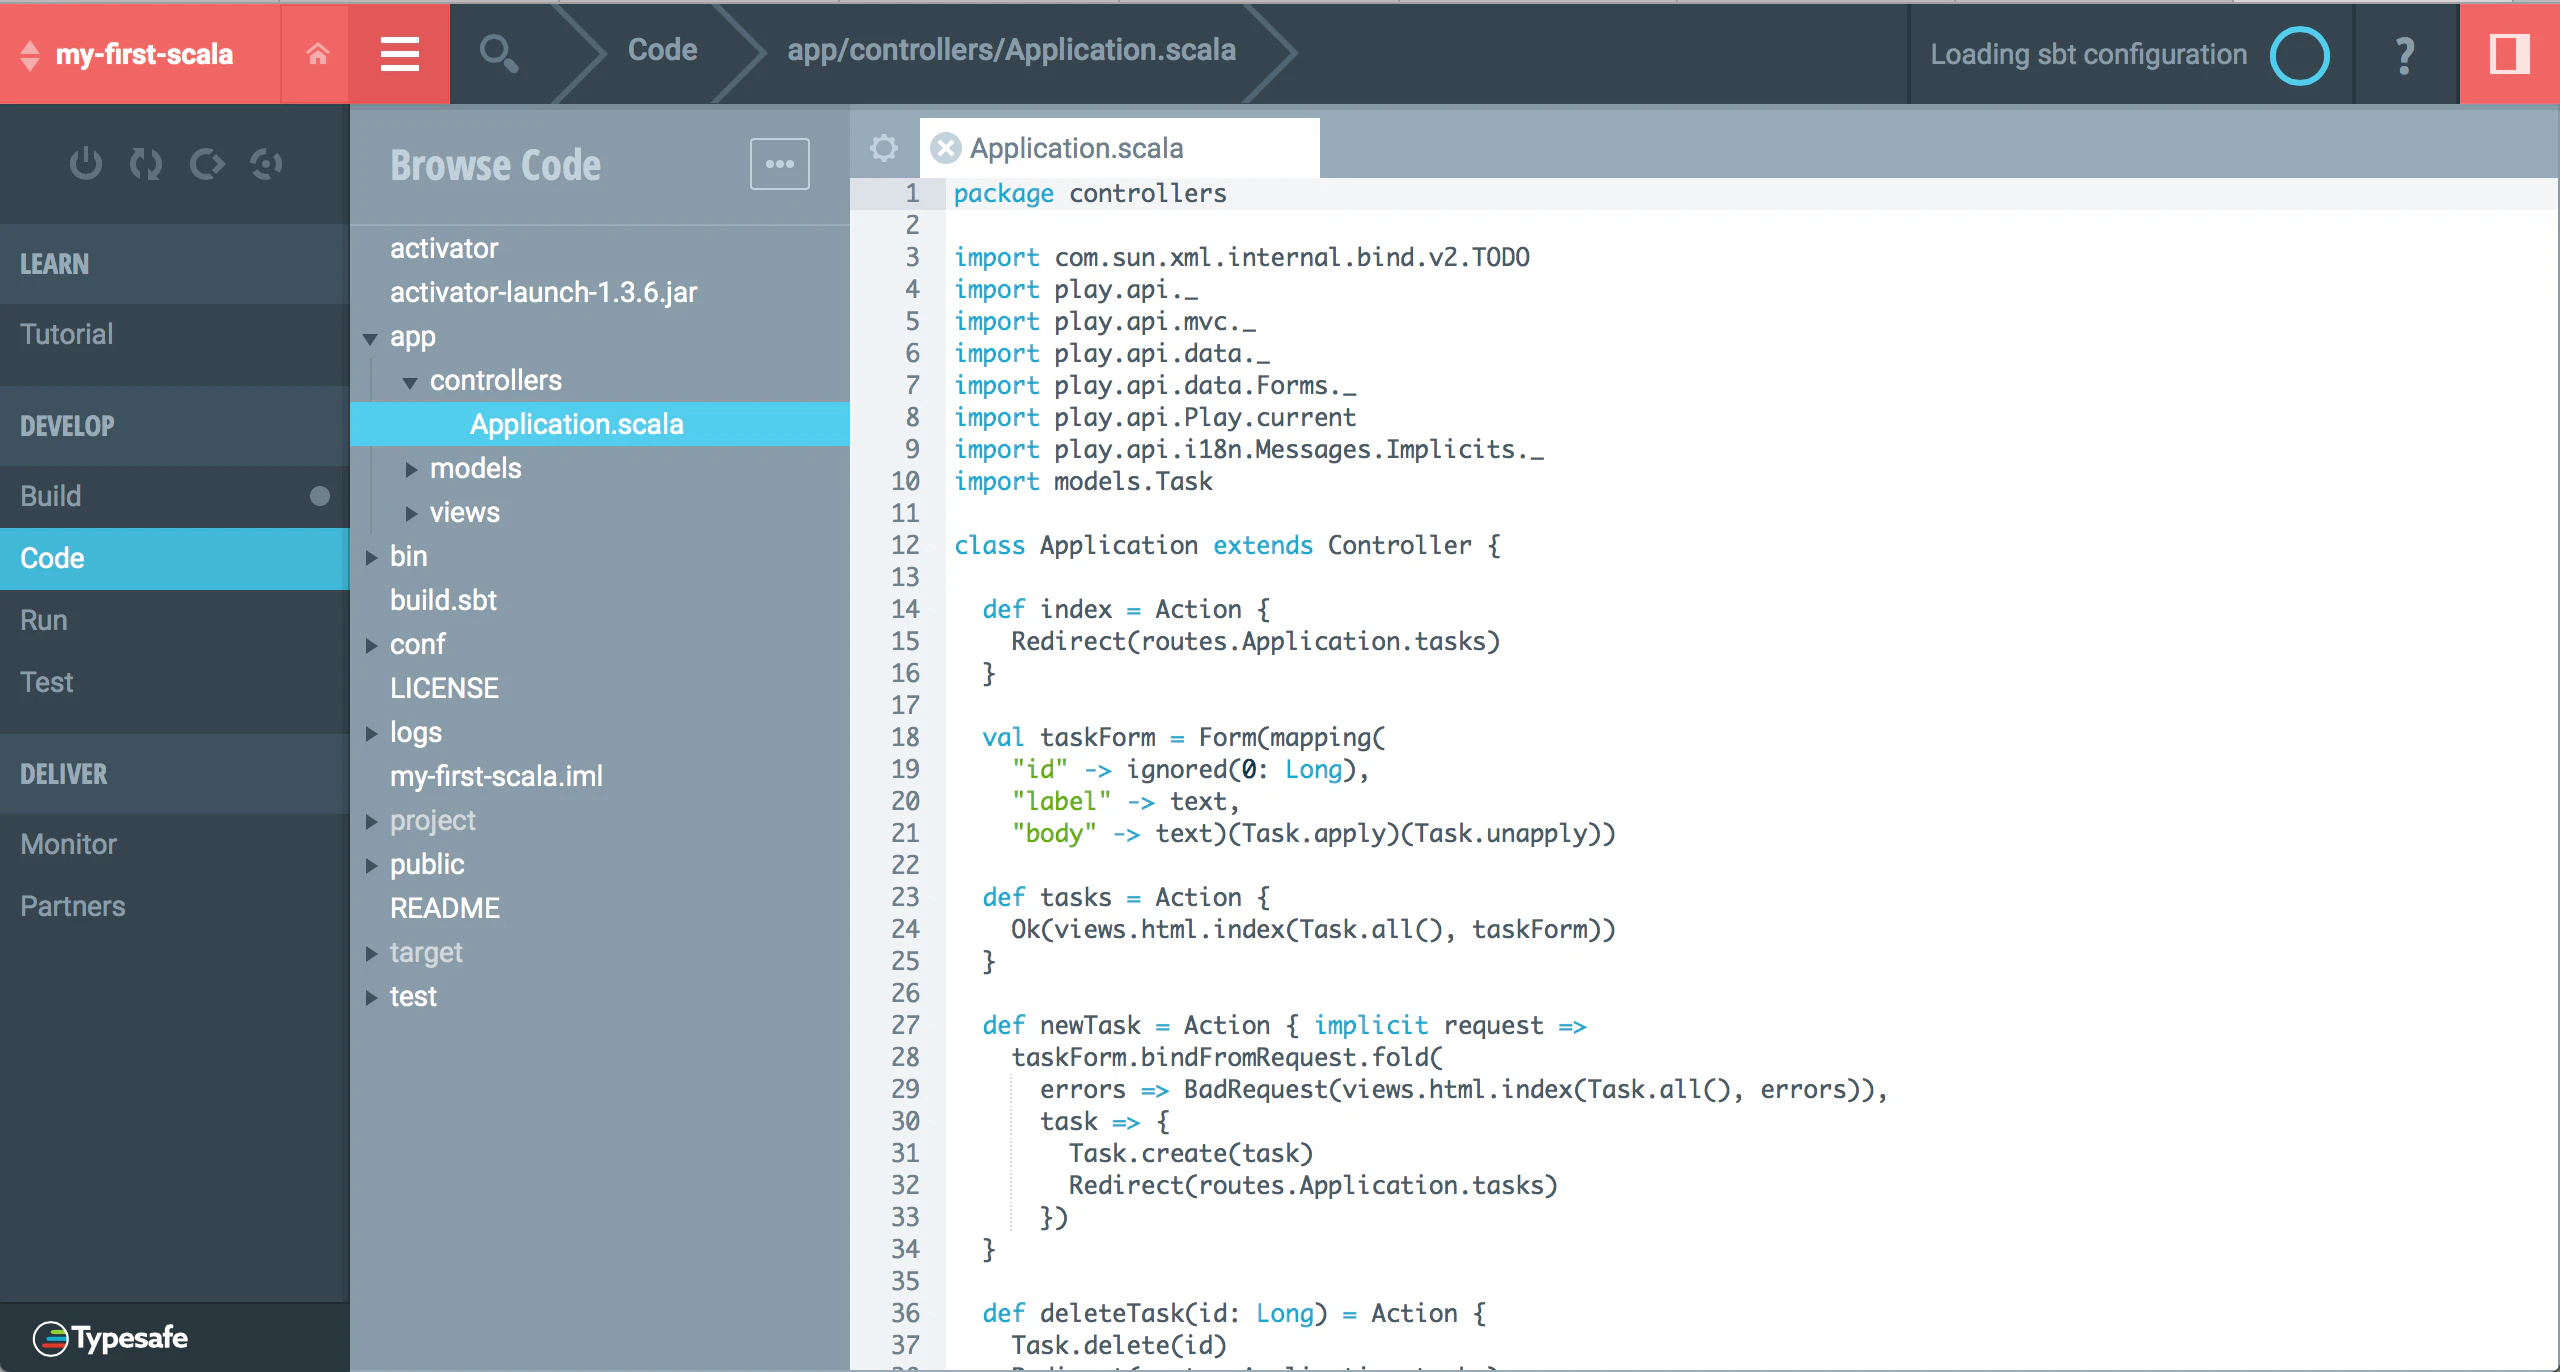The height and width of the screenshot is (1372, 2560).
Task: Toggle the right side panel icon
Action: coord(2509,53)
